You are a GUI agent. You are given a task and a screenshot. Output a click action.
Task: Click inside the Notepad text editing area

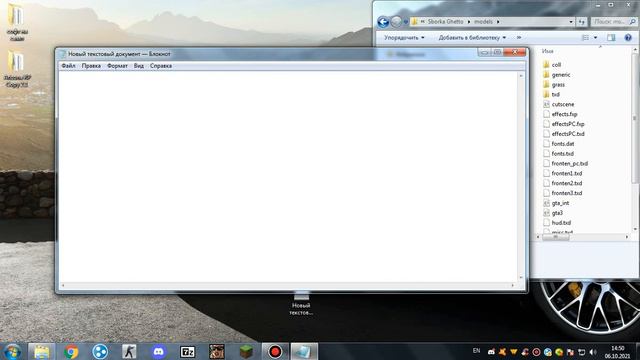[x=288, y=177]
